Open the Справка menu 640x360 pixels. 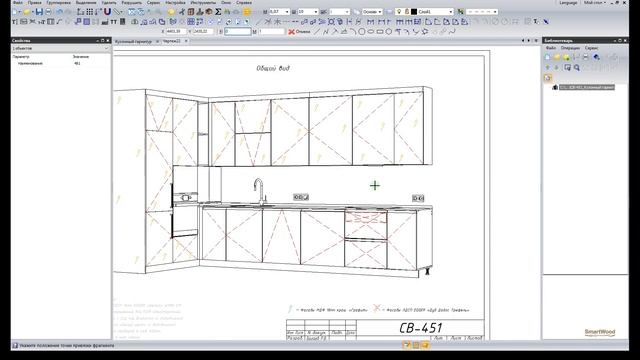point(244,2)
